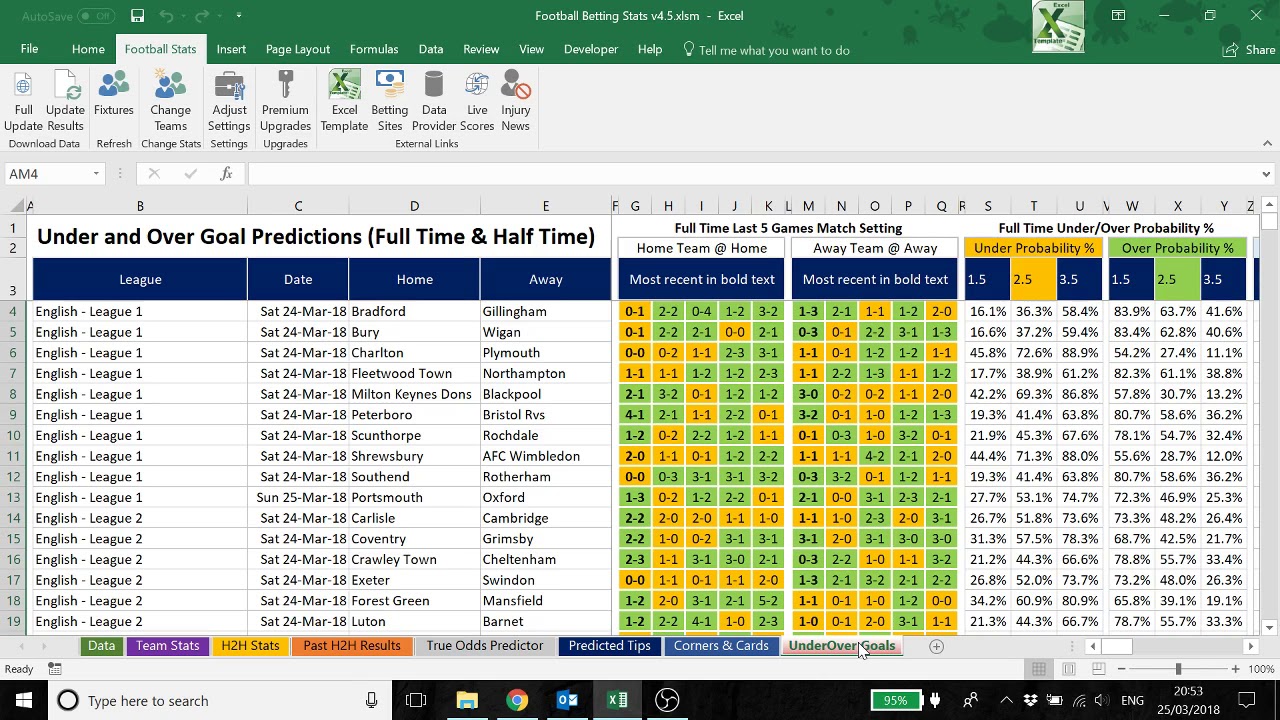Click the horizontal scrollbar right arrow
Viewport: 1280px width, 720px height.
(1250, 647)
